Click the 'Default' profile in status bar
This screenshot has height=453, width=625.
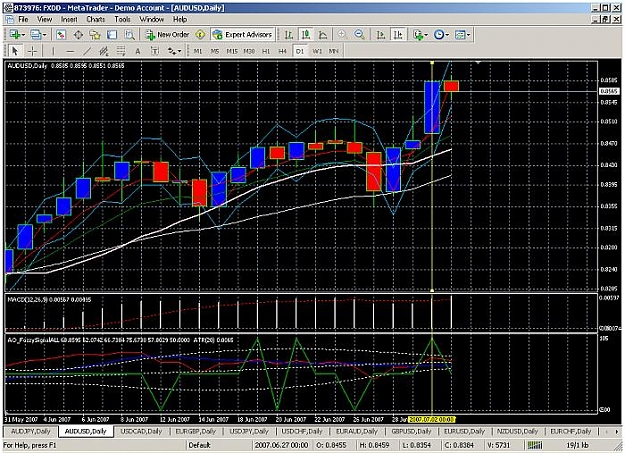(200, 445)
